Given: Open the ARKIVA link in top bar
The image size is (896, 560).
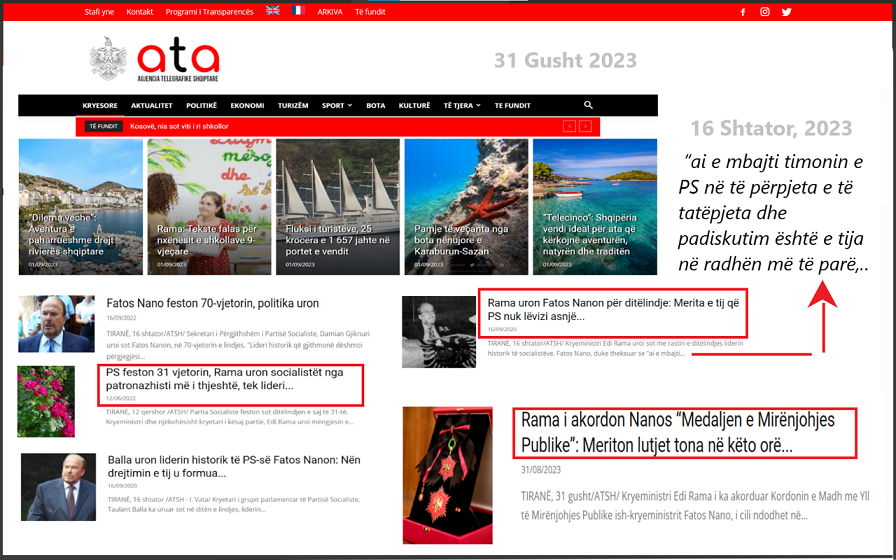Looking at the screenshot, I should [329, 12].
